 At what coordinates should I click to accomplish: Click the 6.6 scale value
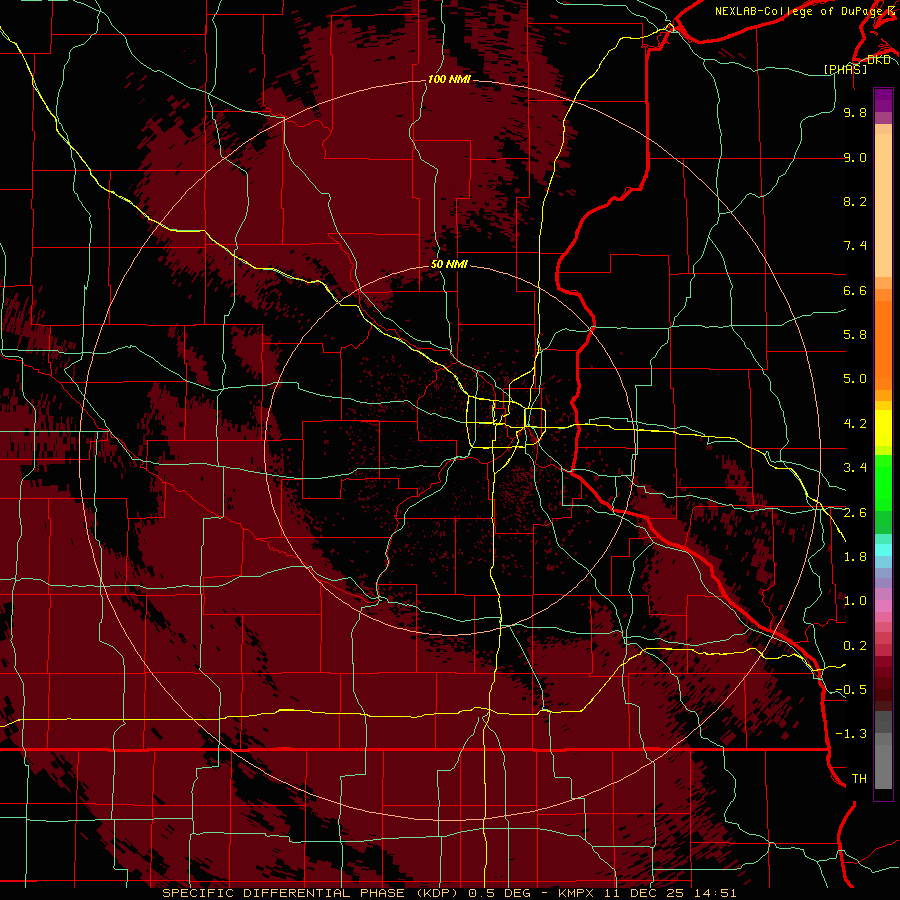click(855, 290)
